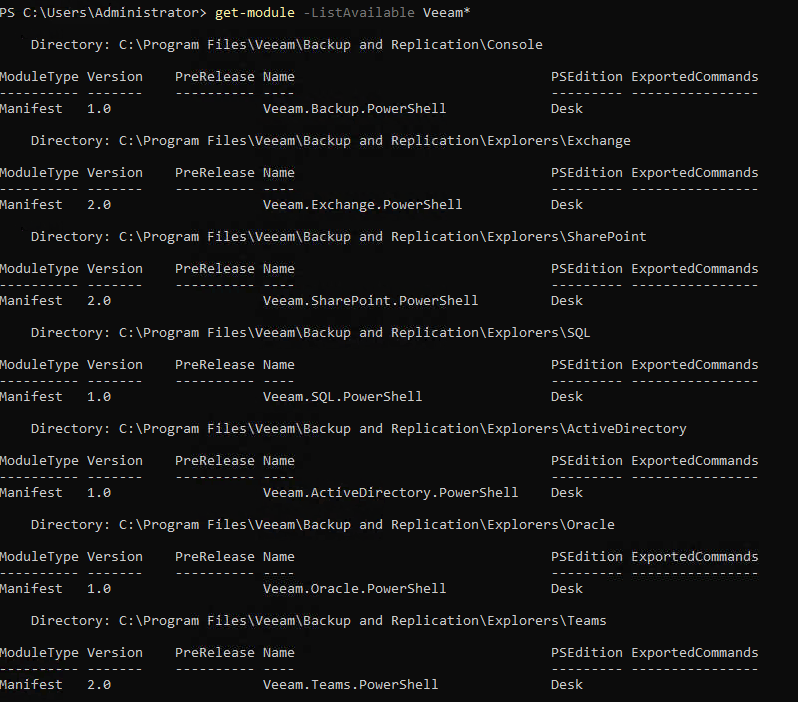Click ModuleType header under the SQL directory
The width and height of the screenshot is (798, 702).
(39, 365)
